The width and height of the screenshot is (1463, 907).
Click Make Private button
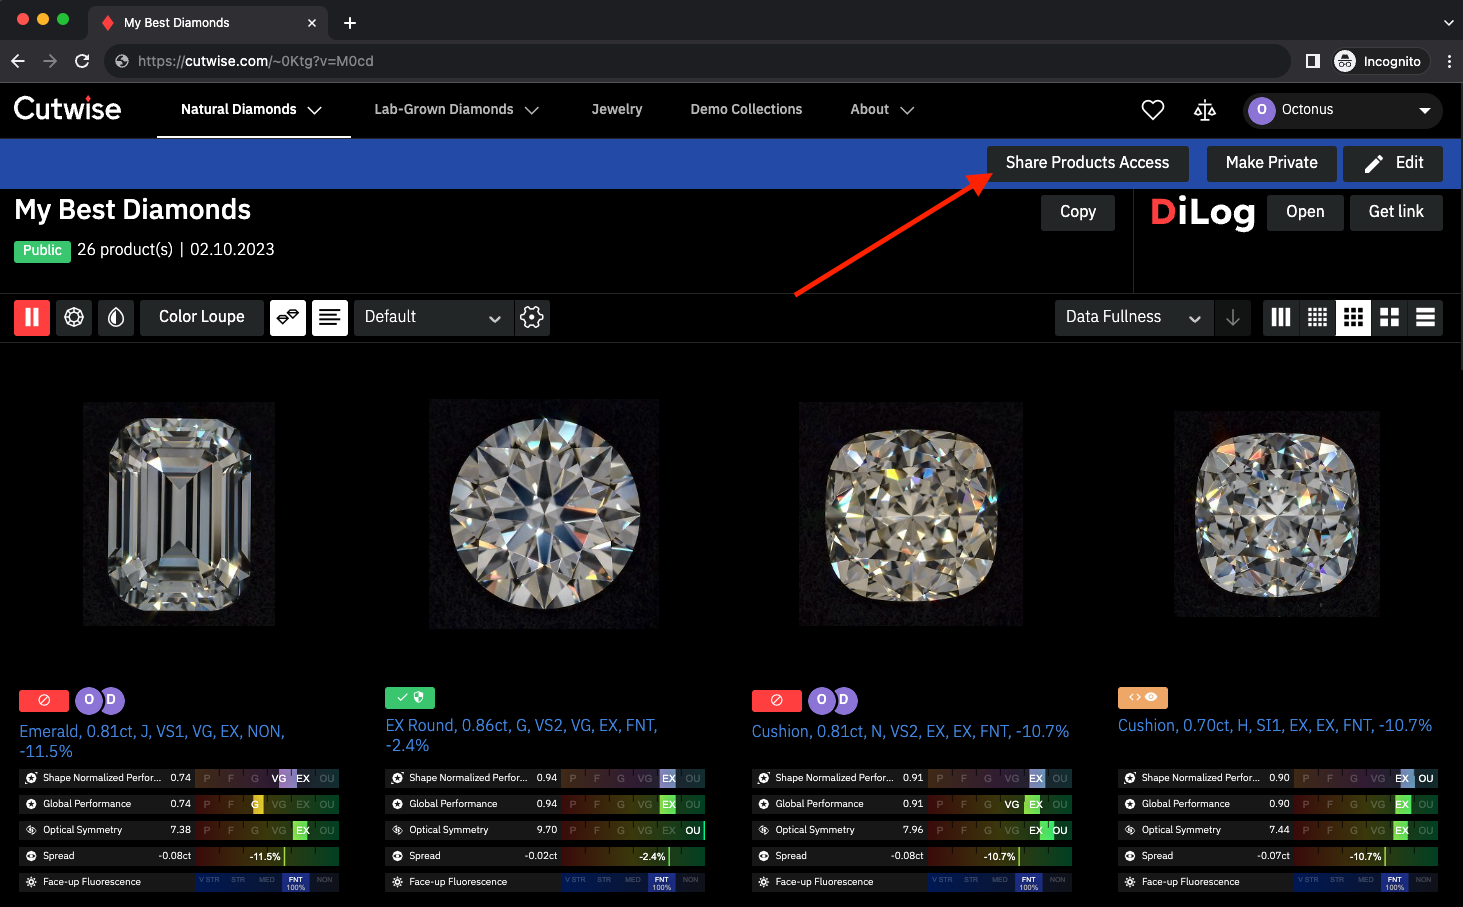click(1271, 163)
